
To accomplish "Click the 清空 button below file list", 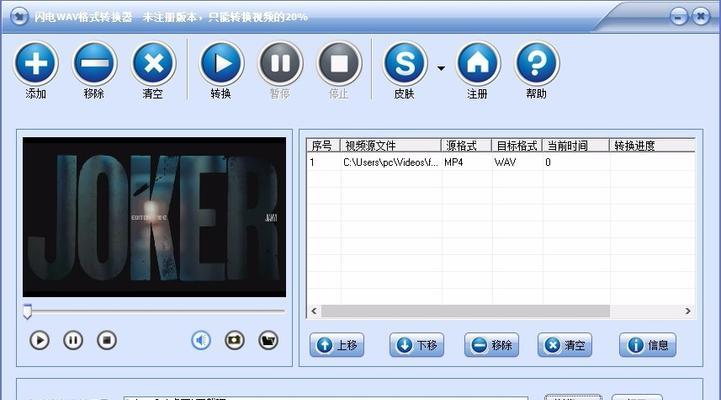I will pos(565,345).
